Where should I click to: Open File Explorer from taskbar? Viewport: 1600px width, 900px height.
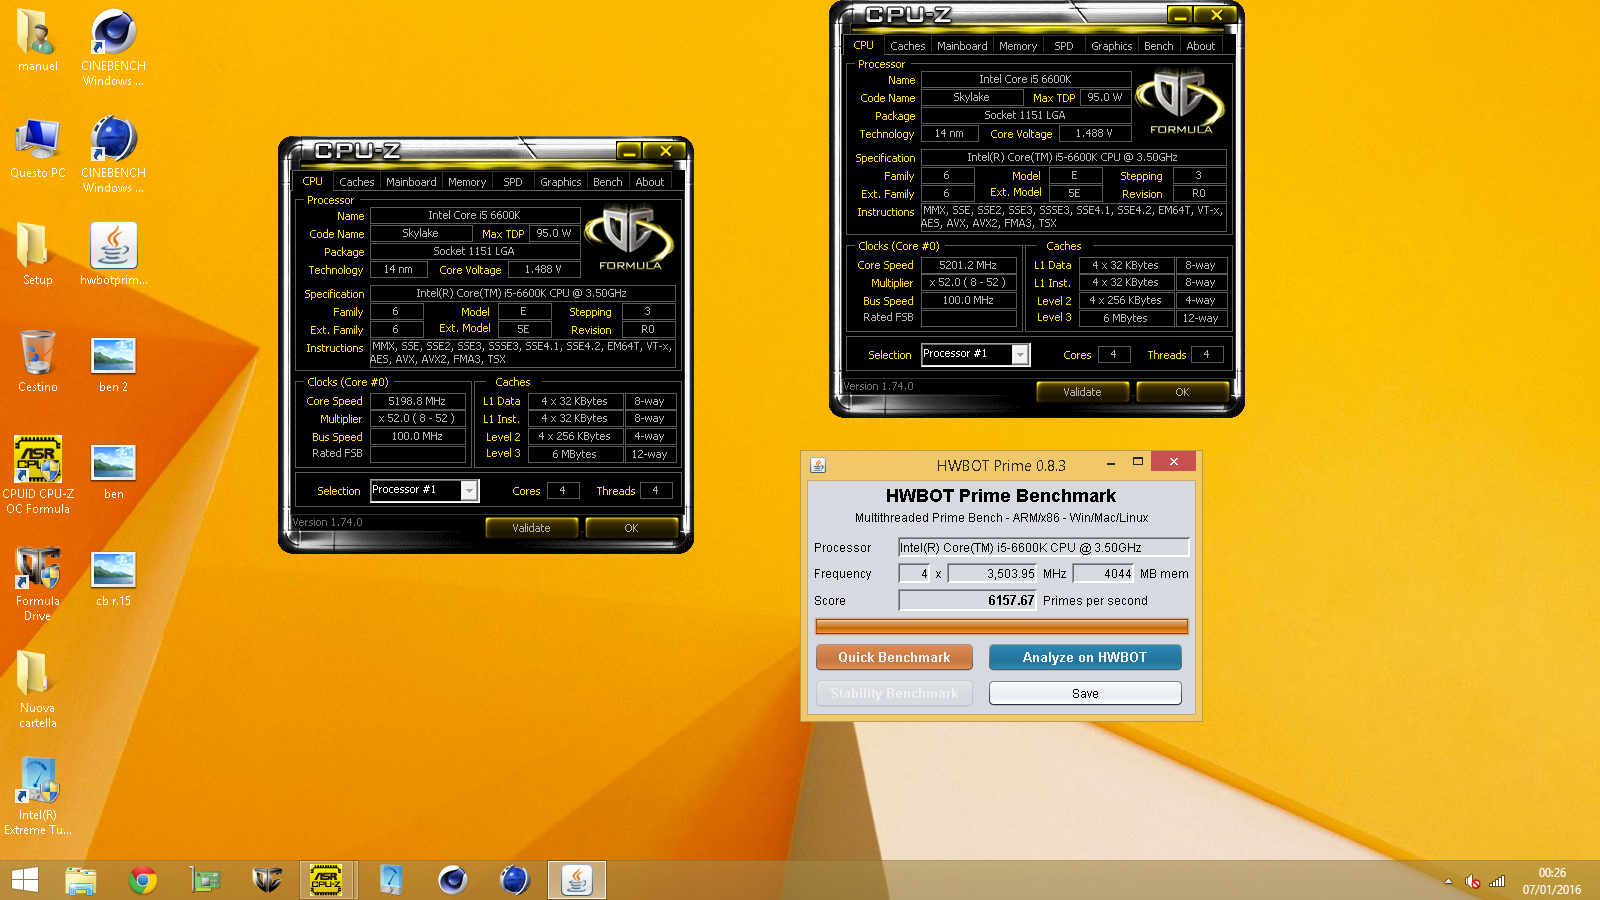tap(80, 880)
